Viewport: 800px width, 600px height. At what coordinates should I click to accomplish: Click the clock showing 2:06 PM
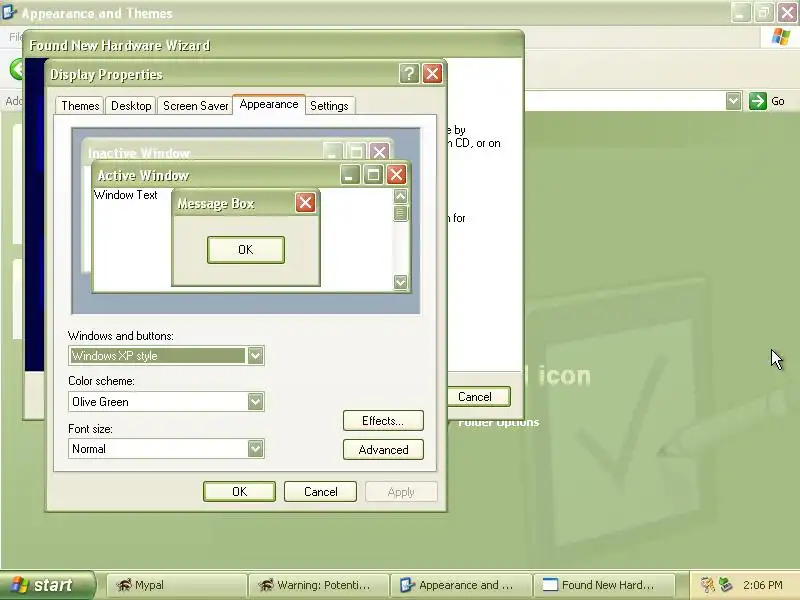click(763, 585)
